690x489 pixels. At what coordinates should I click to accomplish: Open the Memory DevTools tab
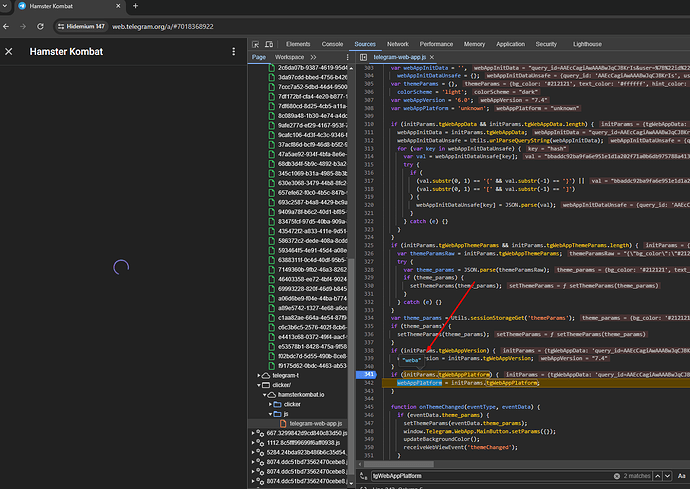click(x=474, y=44)
